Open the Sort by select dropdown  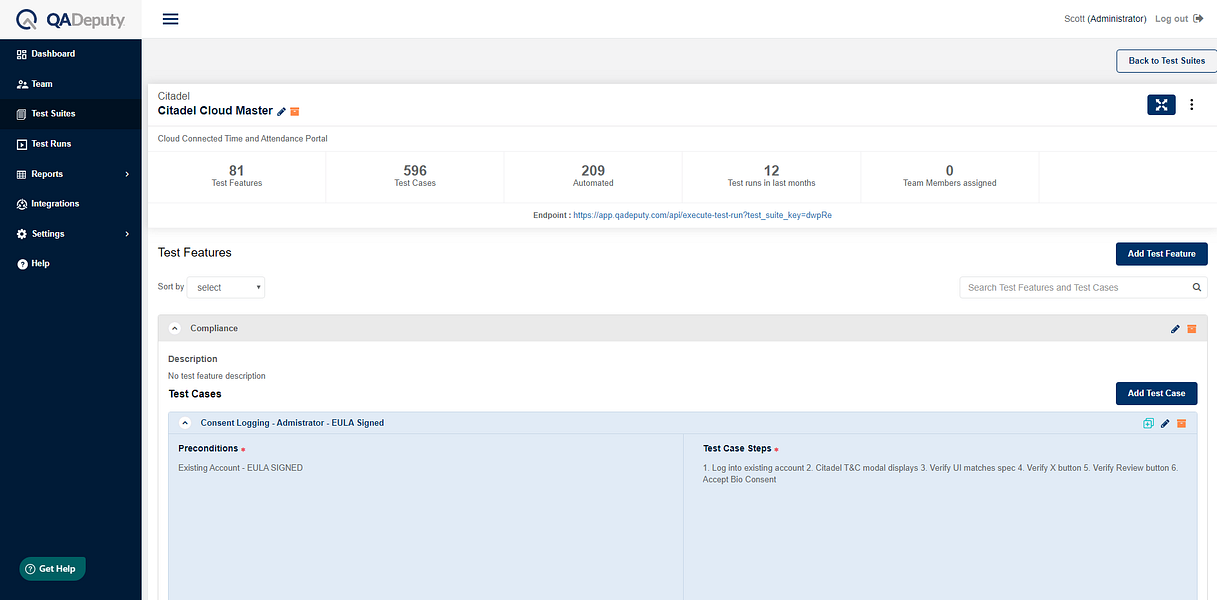pyautogui.click(x=226, y=287)
